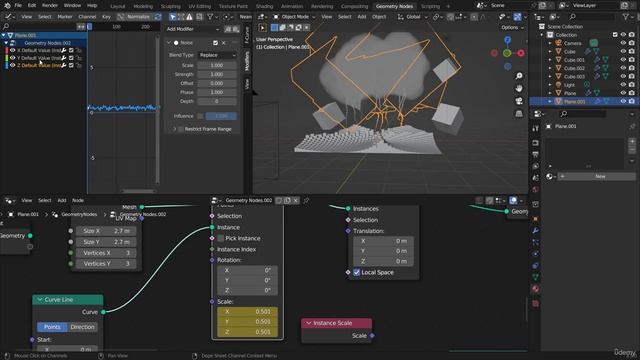Click the add workspace plus button
This screenshot has width=640, height=360.
[x=448, y=7]
